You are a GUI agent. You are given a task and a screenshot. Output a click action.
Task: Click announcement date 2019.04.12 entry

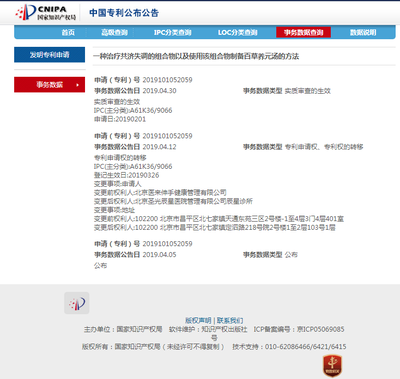tap(159, 147)
